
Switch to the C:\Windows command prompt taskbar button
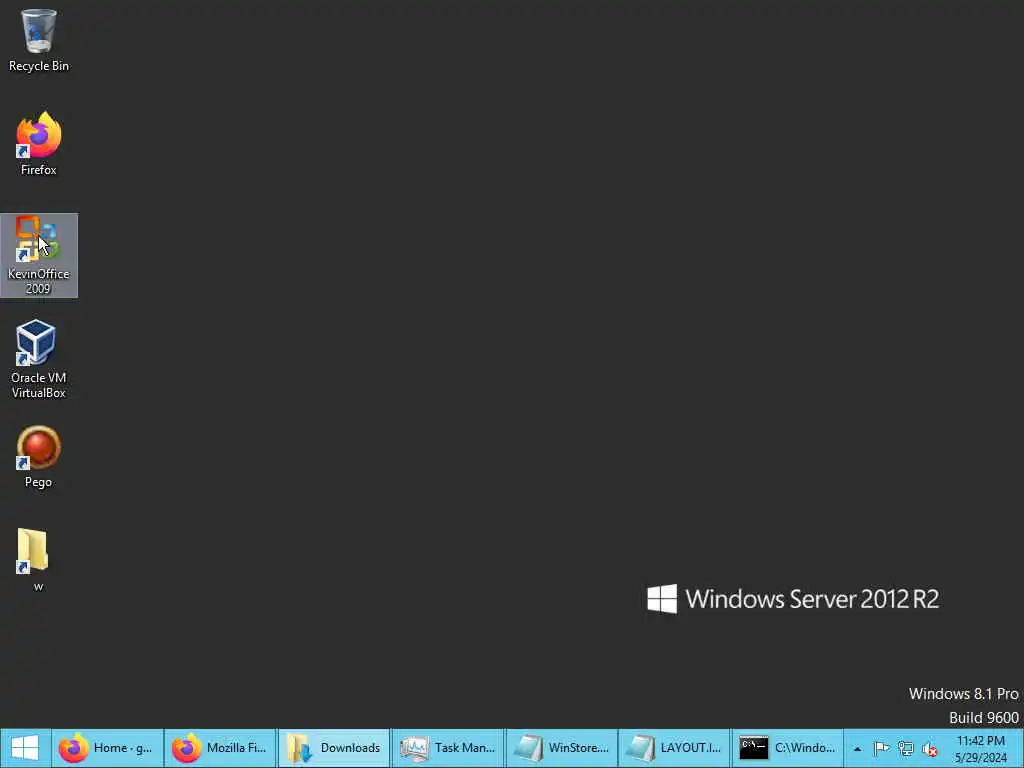[x=788, y=748]
